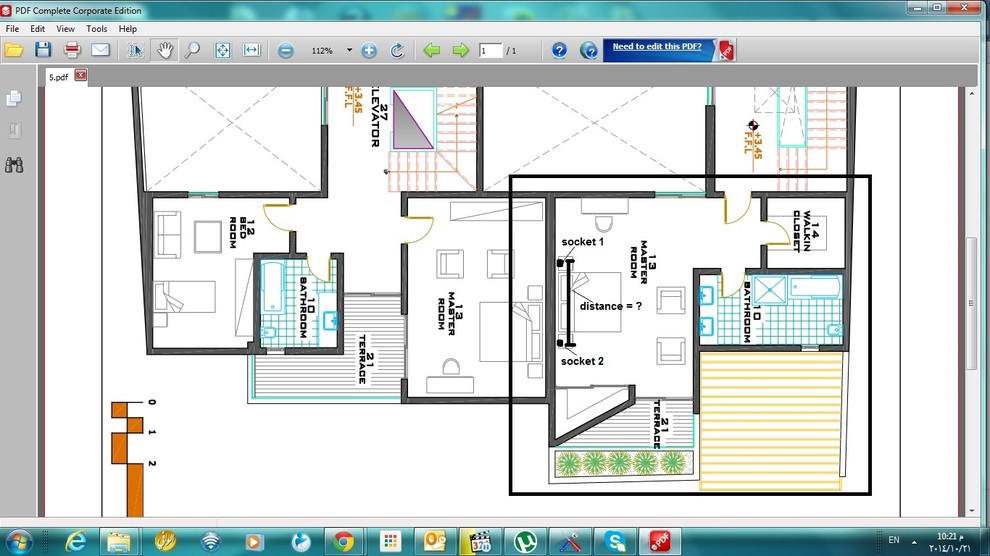Image resolution: width=990 pixels, height=556 pixels.
Task: Open Google Chrome from the taskbar
Action: click(x=343, y=541)
